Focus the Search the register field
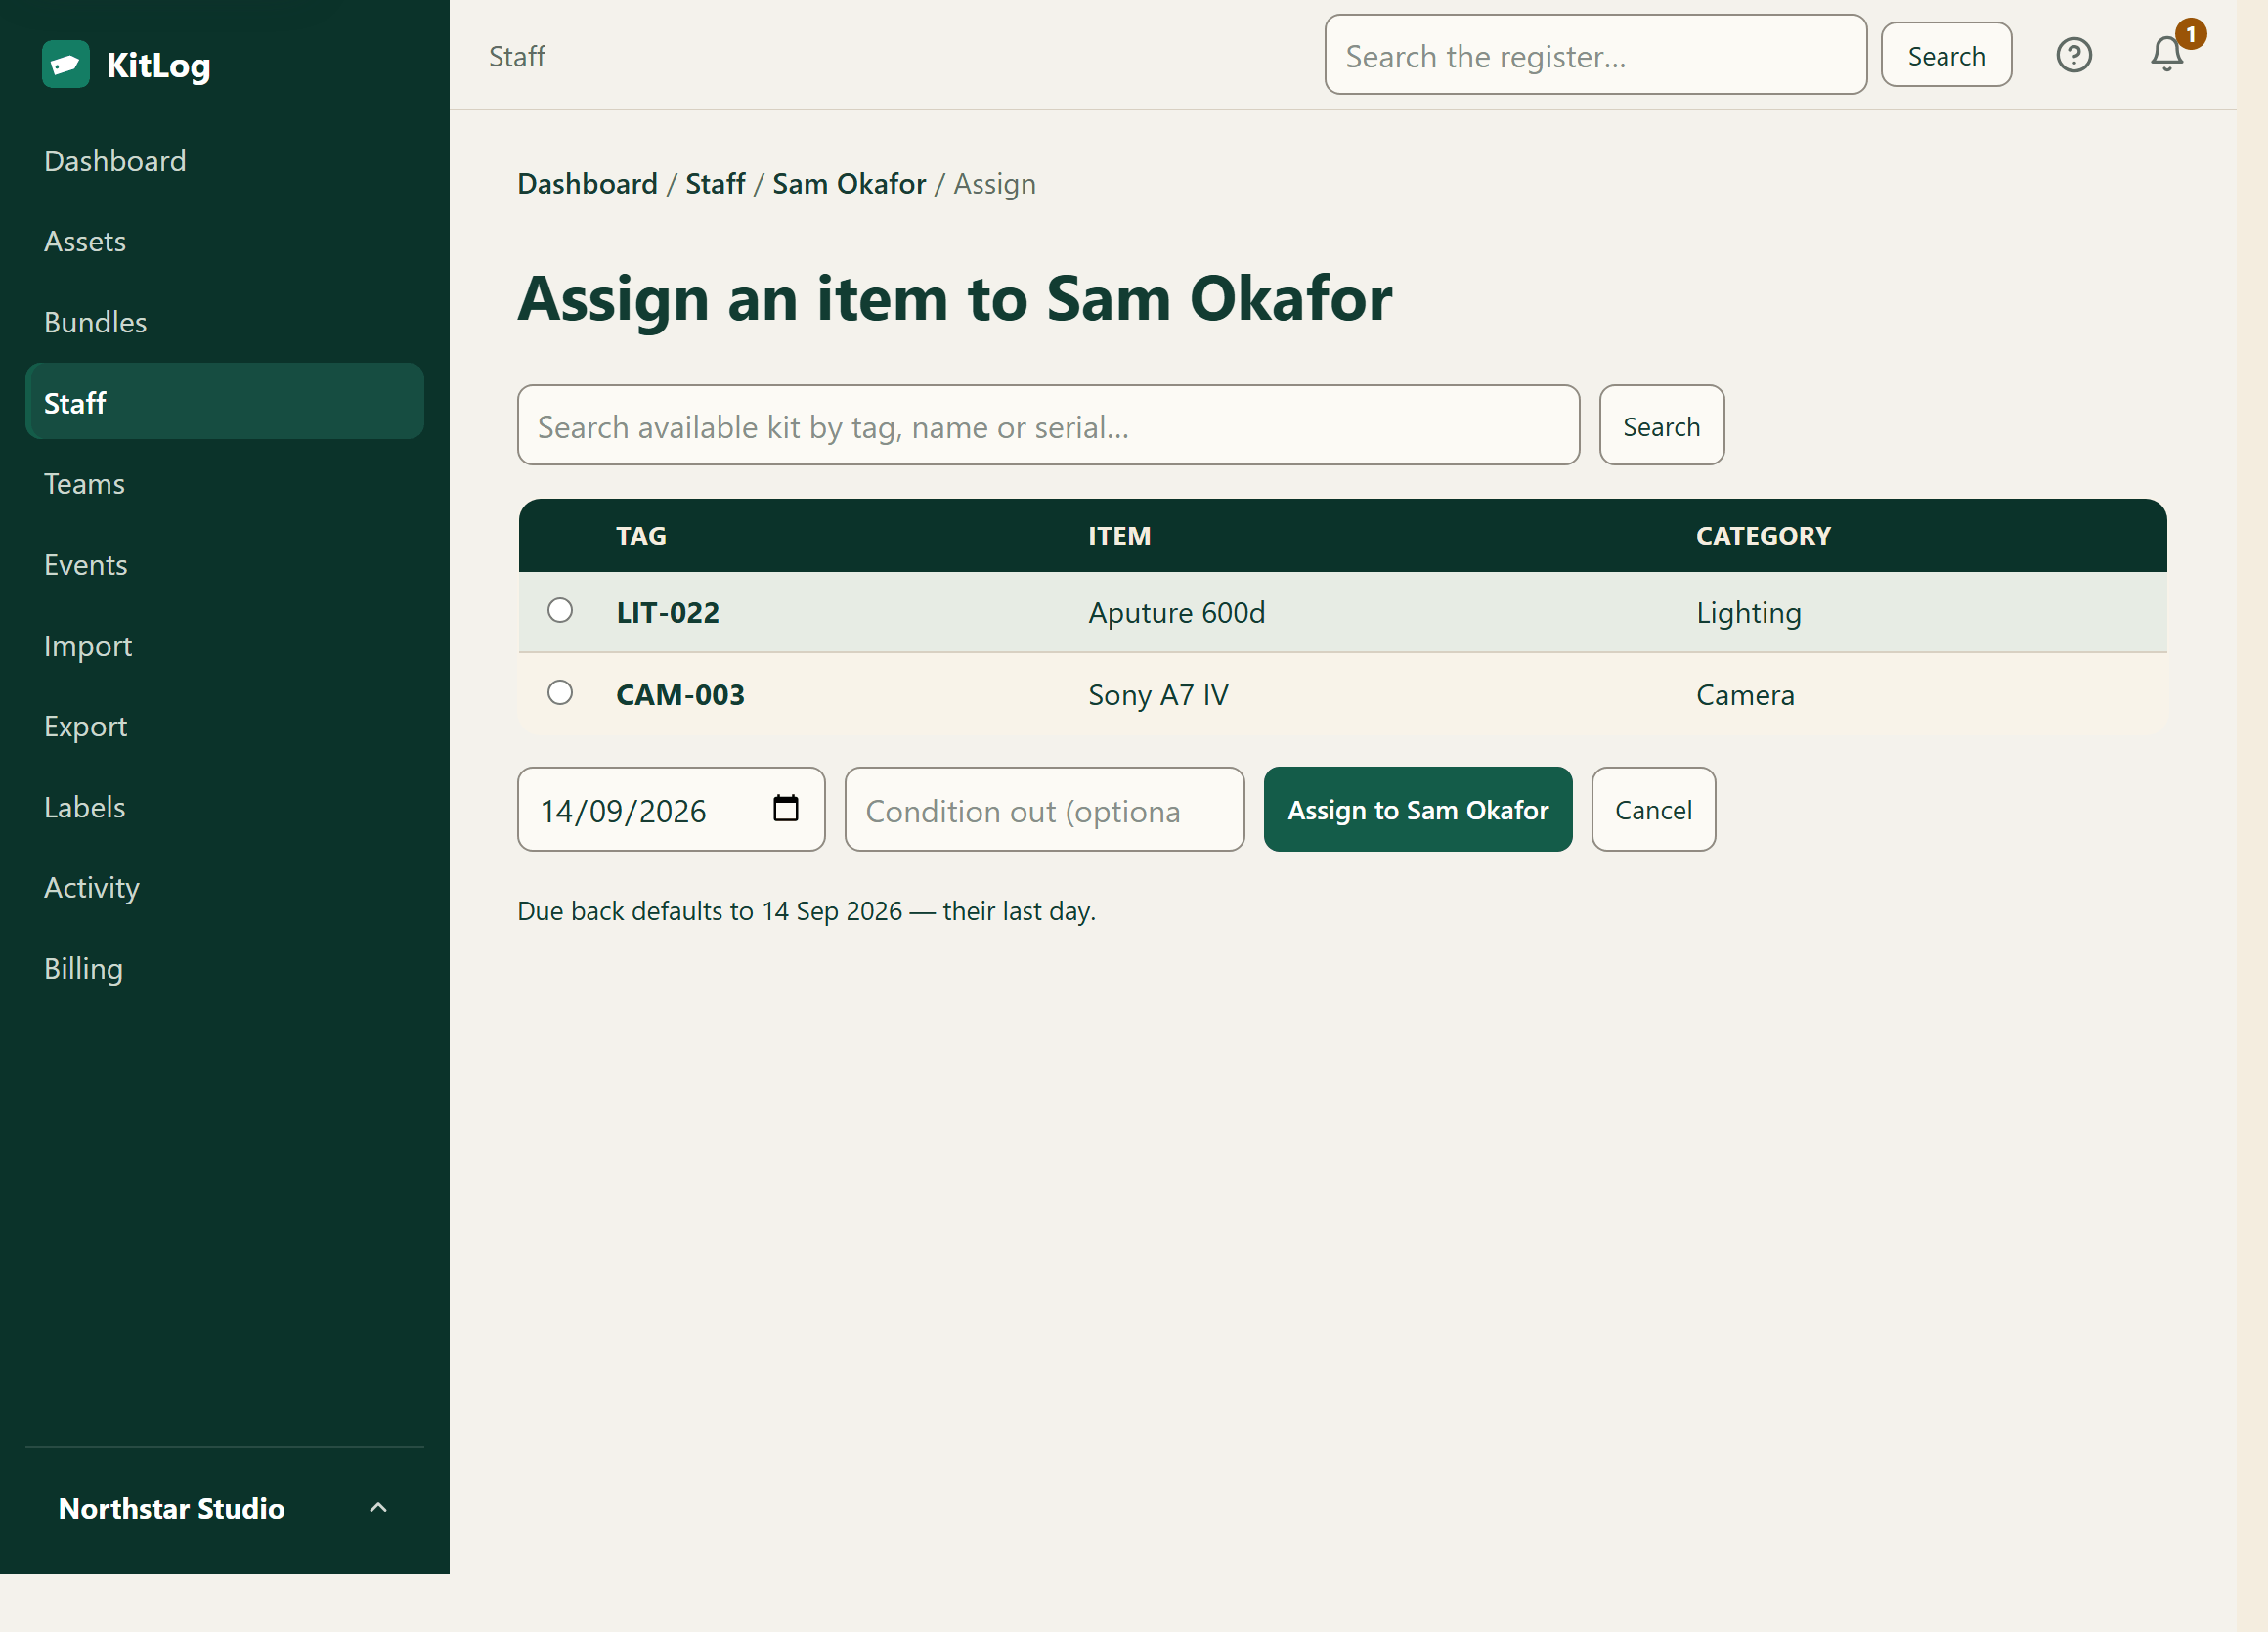2268x1632 pixels. click(x=1595, y=56)
